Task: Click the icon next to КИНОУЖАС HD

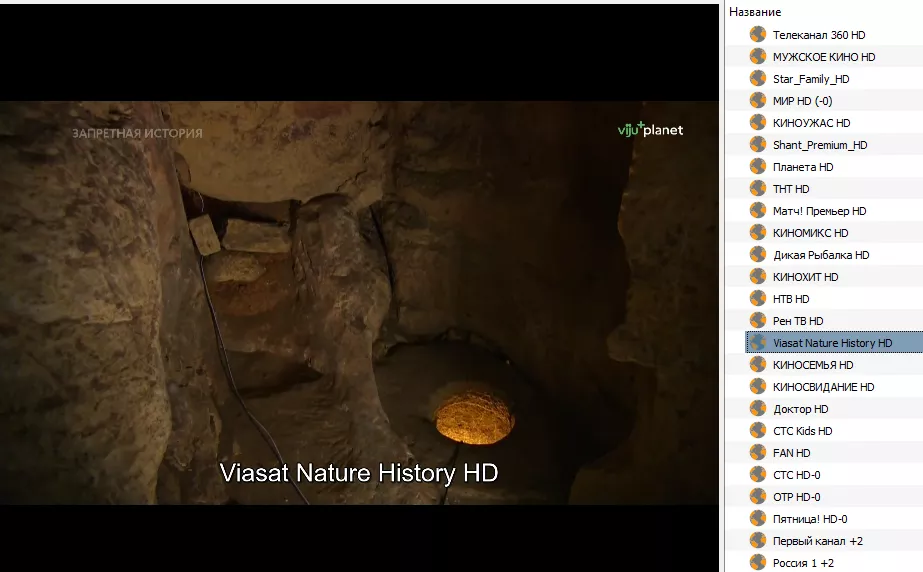Action: pos(758,122)
